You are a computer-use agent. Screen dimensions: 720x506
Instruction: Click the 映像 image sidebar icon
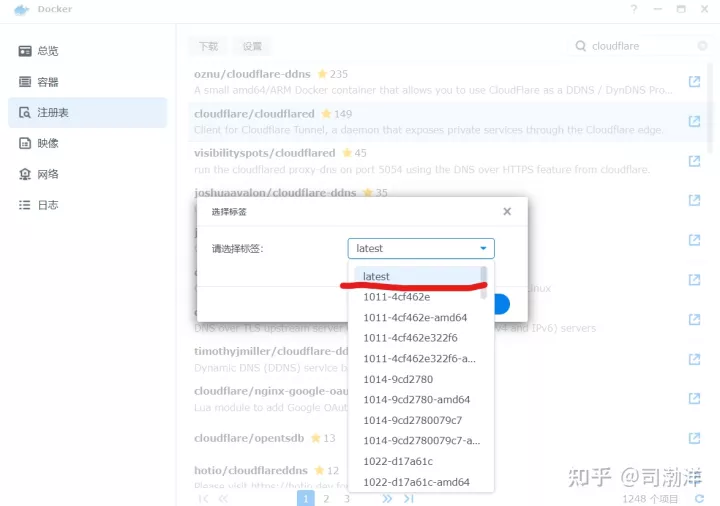25,143
